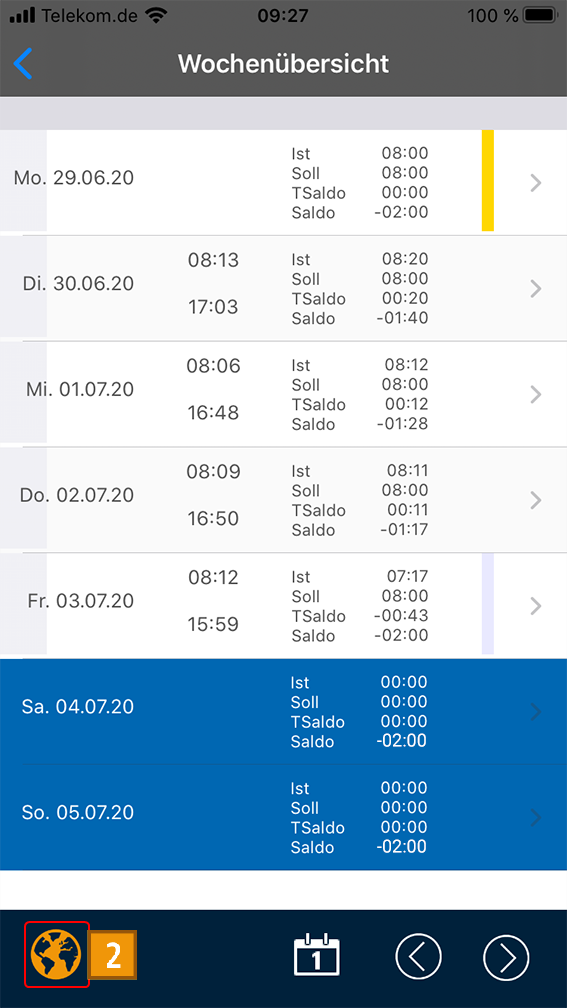Screen dimensions: 567x1008
Task: Expand the Mo. 29.06.20 row chevron
Action: tap(536, 183)
